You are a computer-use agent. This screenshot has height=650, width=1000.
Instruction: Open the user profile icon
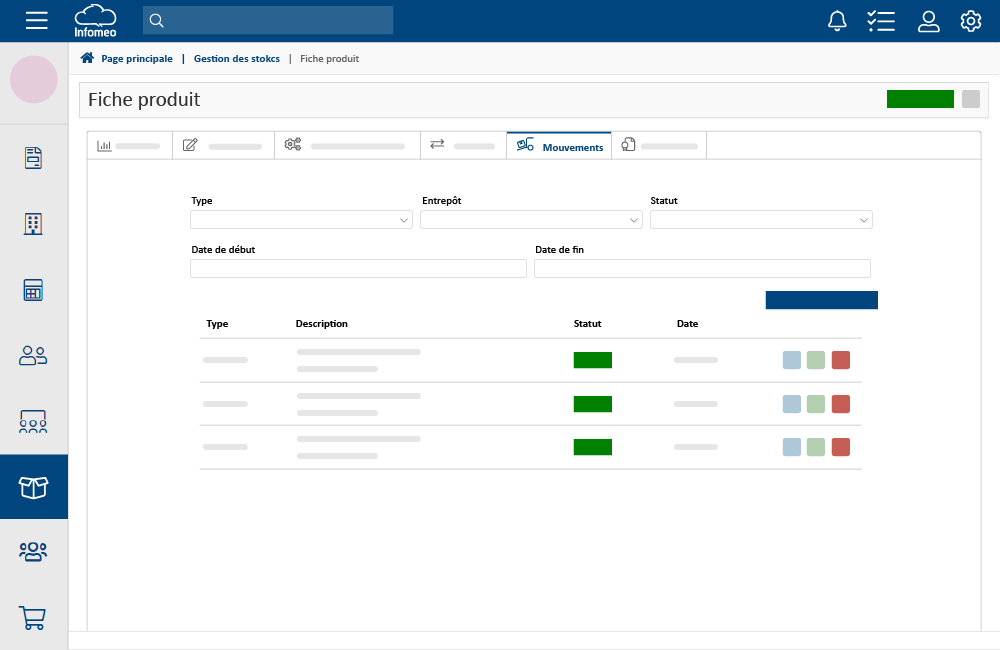click(x=928, y=21)
